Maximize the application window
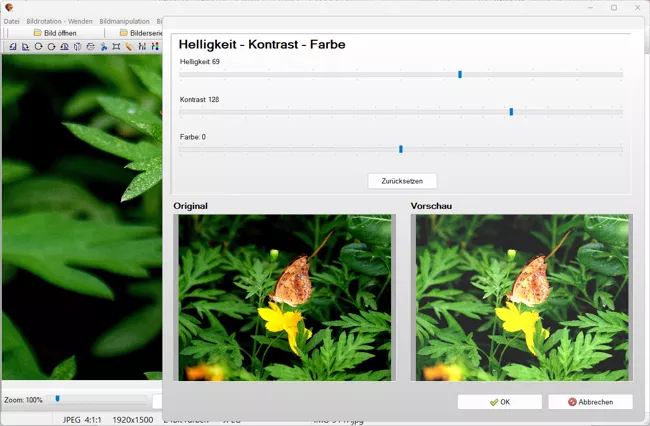 (x=614, y=7)
